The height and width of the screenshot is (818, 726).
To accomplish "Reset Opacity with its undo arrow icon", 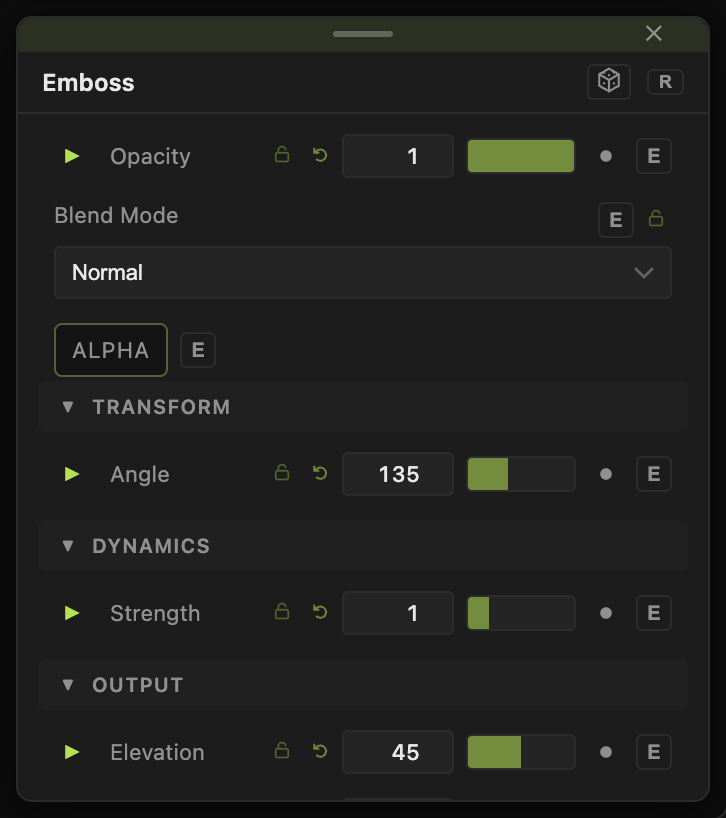I will [x=320, y=155].
